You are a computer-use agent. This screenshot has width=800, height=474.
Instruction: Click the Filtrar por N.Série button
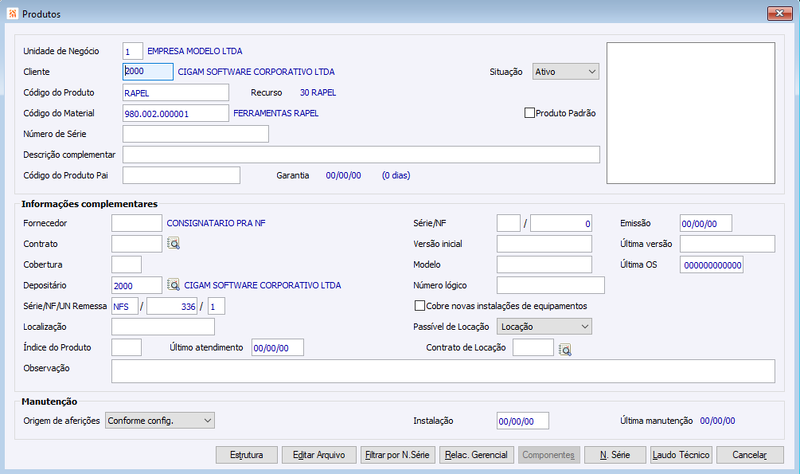[397, 455]
